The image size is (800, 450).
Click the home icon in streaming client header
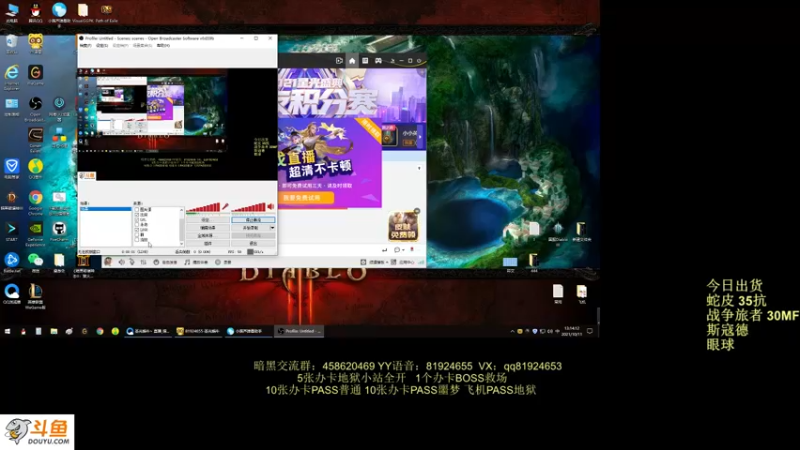(352, 61)
